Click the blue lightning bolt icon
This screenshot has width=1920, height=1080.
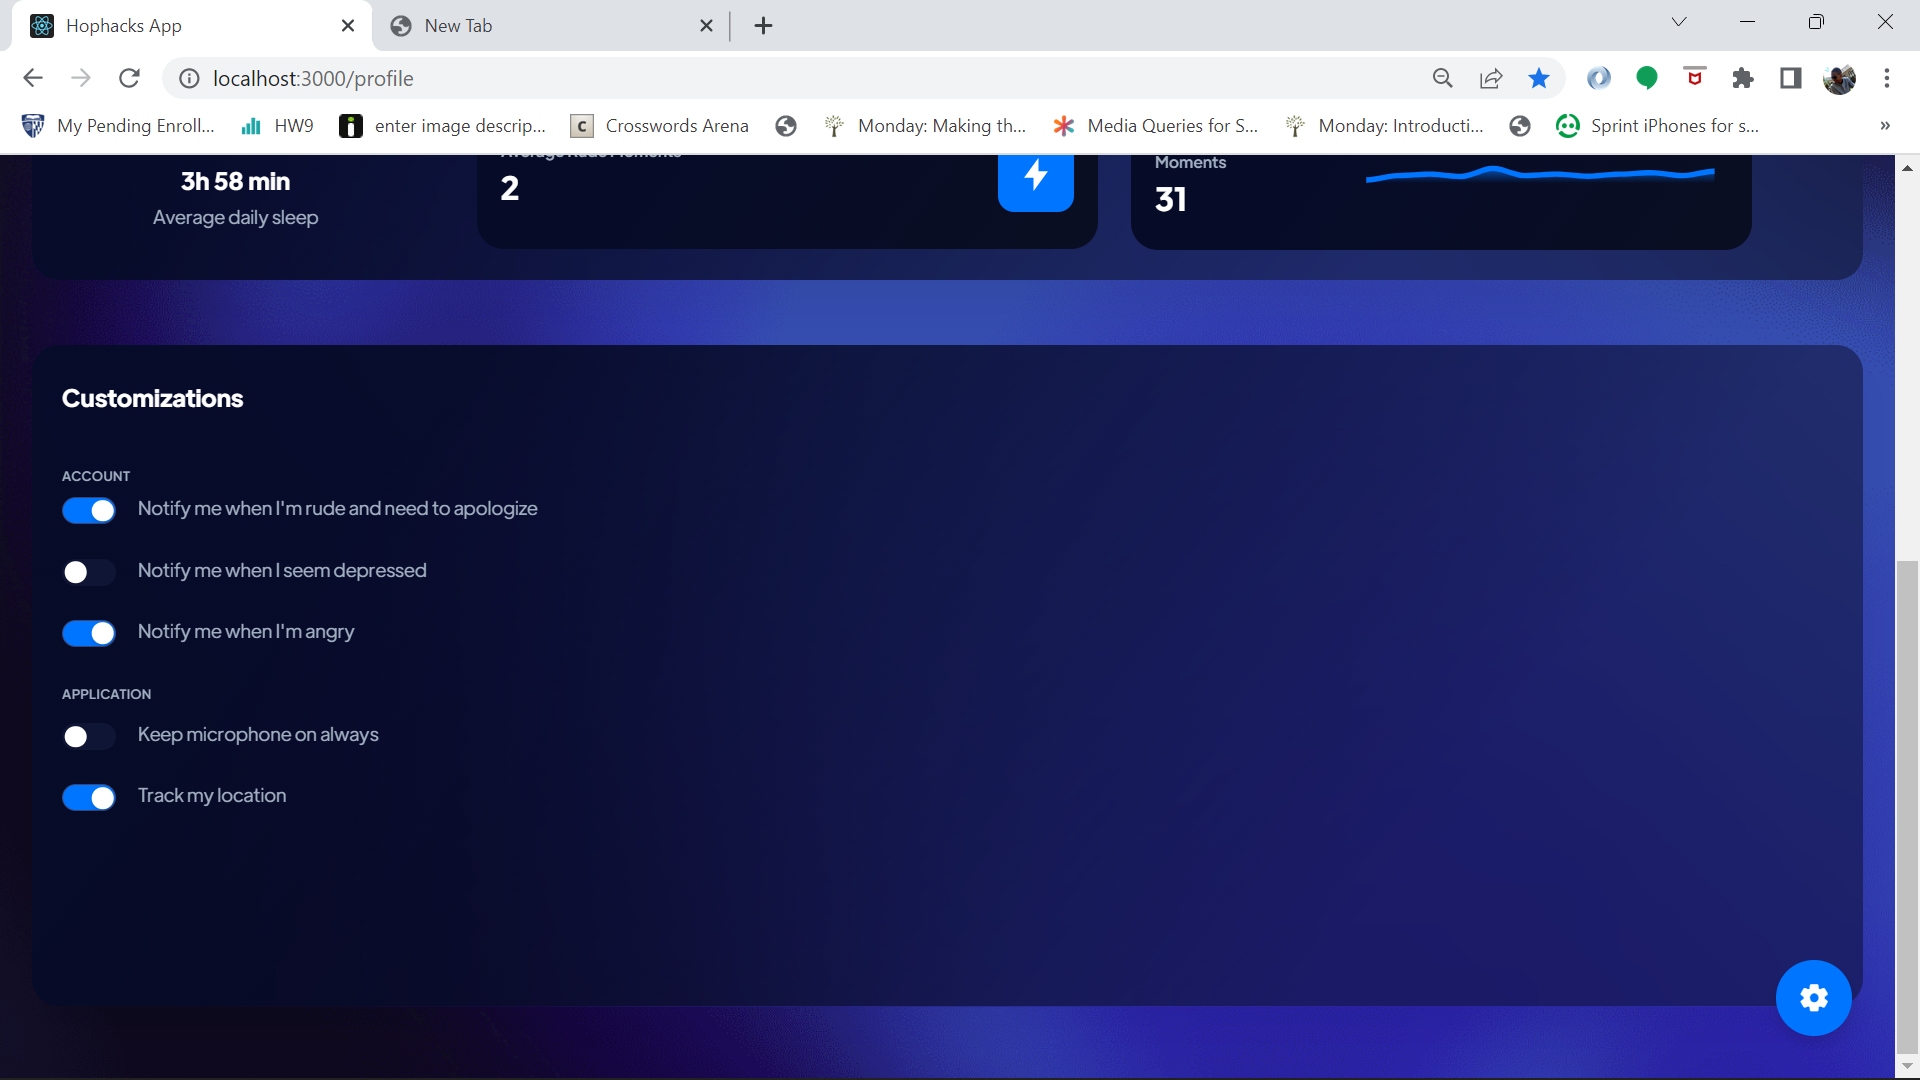tap(1035, 177)
